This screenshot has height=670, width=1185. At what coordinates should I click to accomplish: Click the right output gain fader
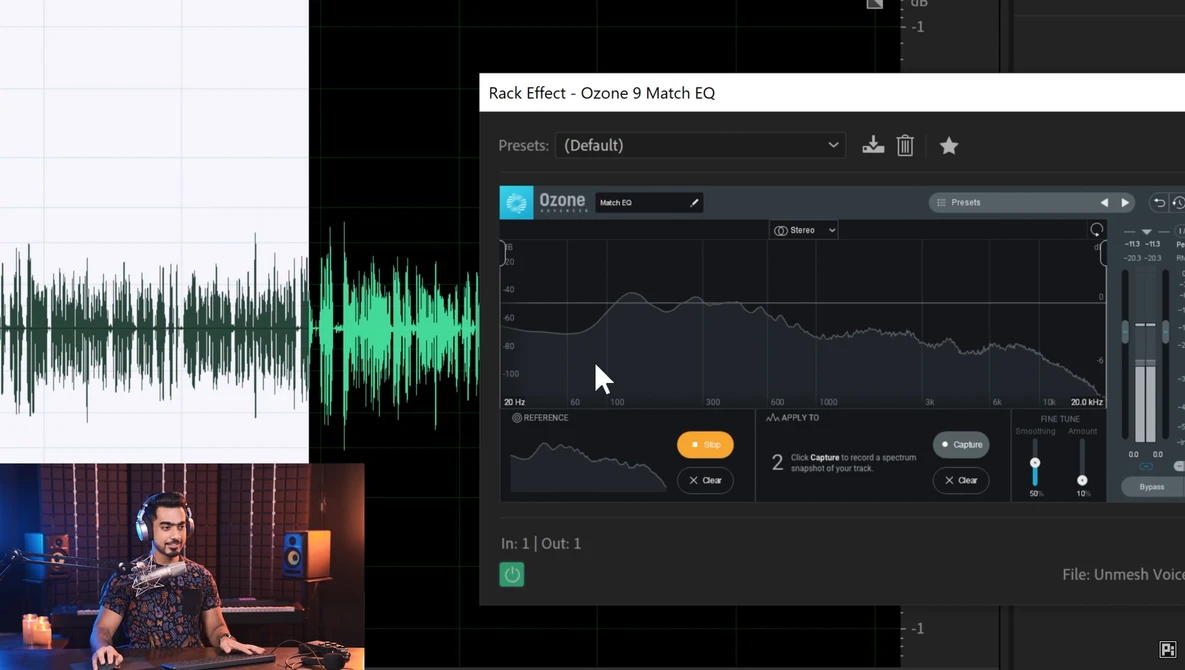pyautogui.click(x=1165, y=331)
